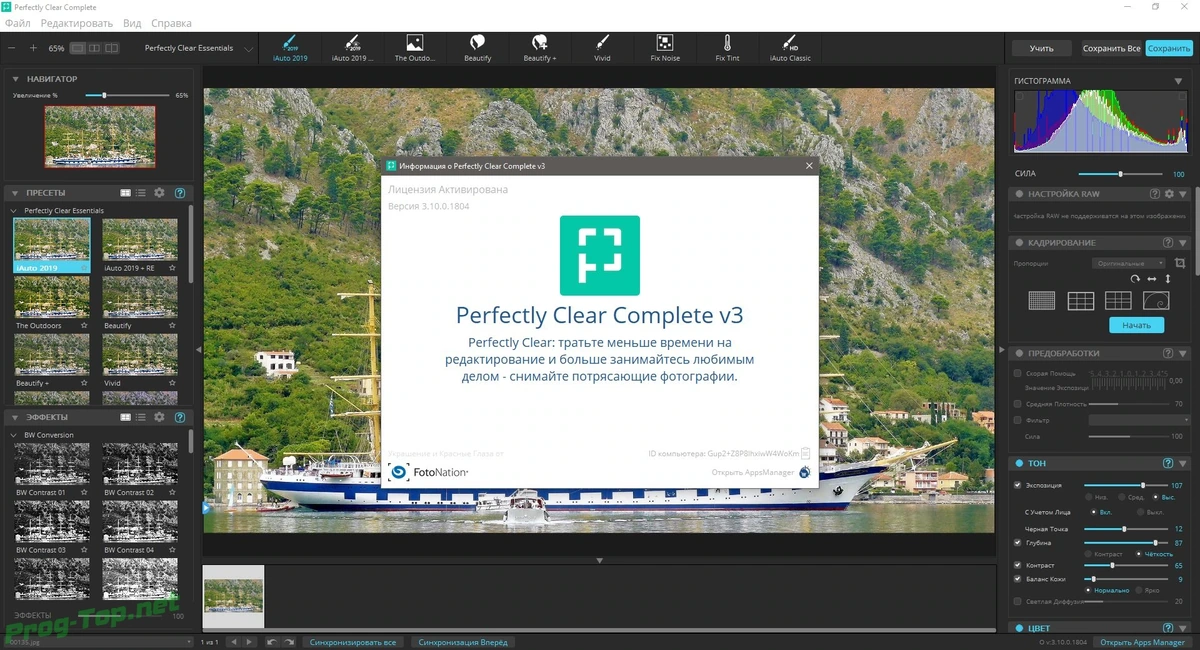Flip the image horizontally

[x=1152, y=279]
